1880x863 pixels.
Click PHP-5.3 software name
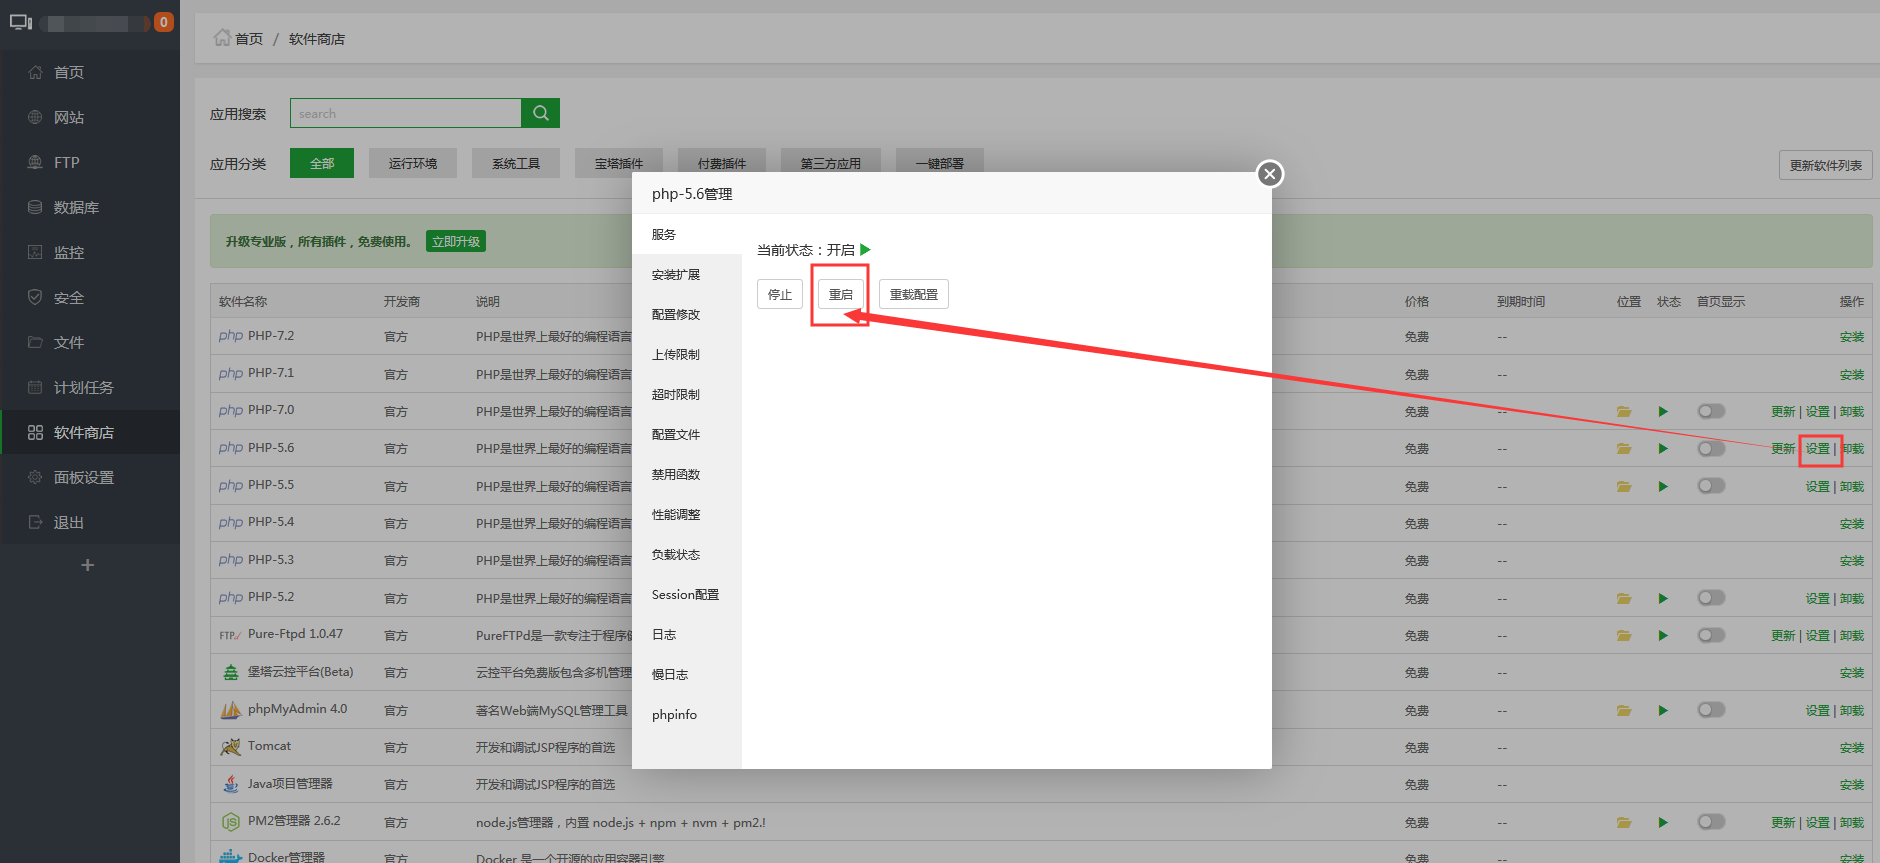[271, 559]
